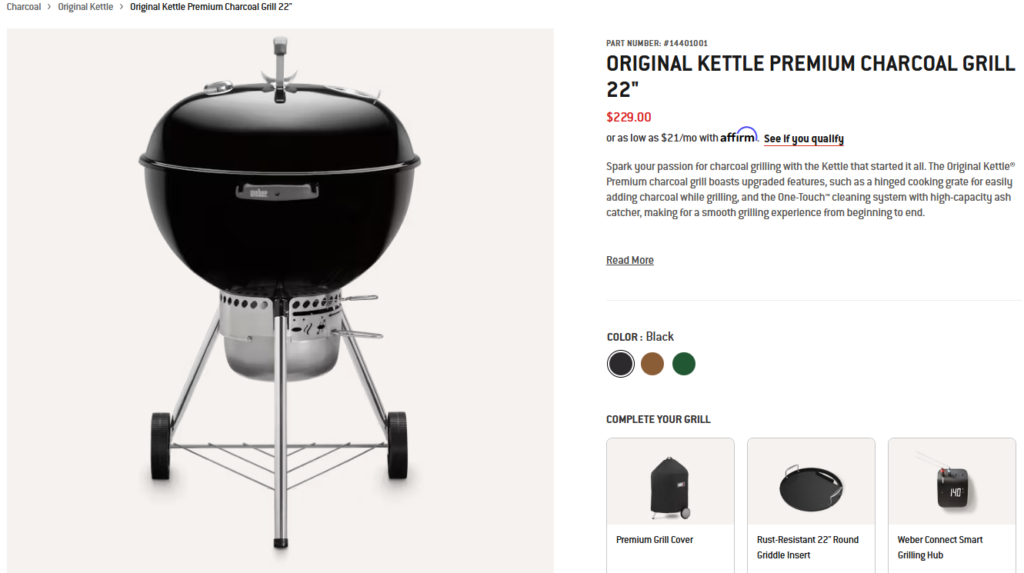Pick the green color swatch

coord(683,363)
